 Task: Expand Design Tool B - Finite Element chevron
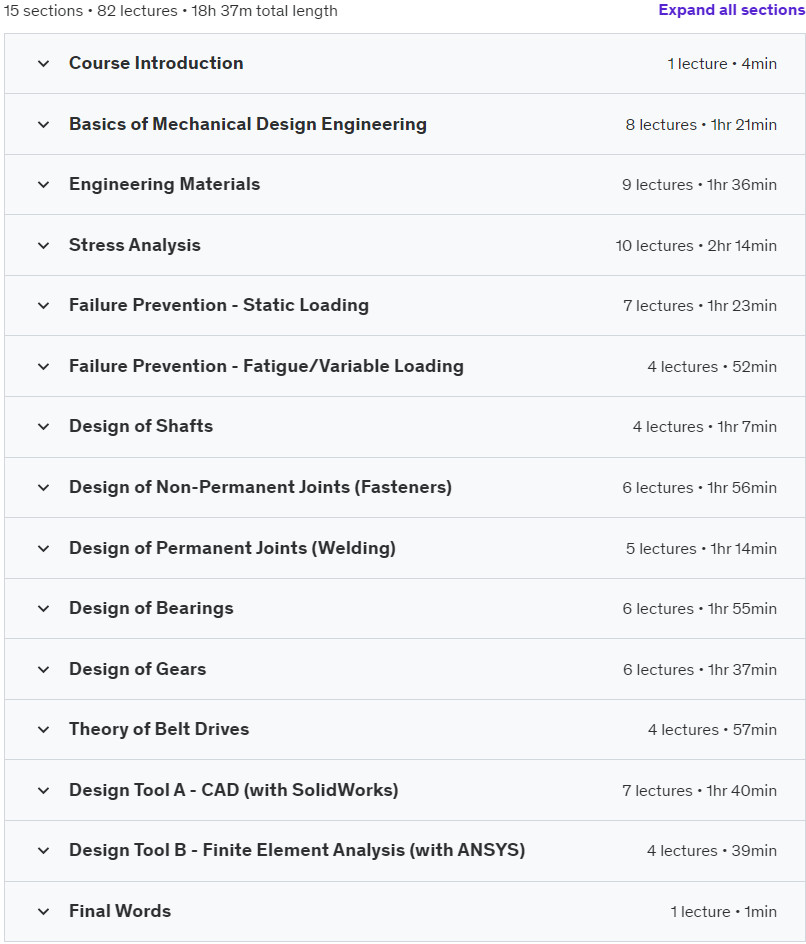[x=43, y=851]
